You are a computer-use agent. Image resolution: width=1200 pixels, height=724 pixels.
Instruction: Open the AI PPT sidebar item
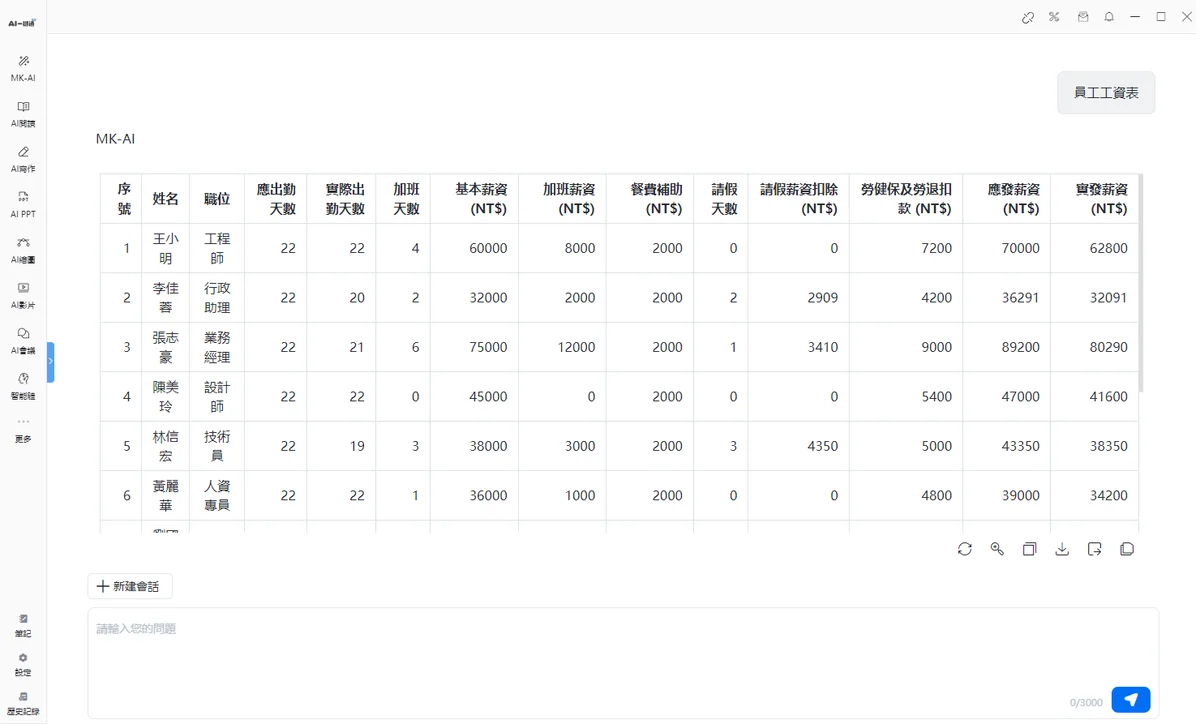coord(23,204)
